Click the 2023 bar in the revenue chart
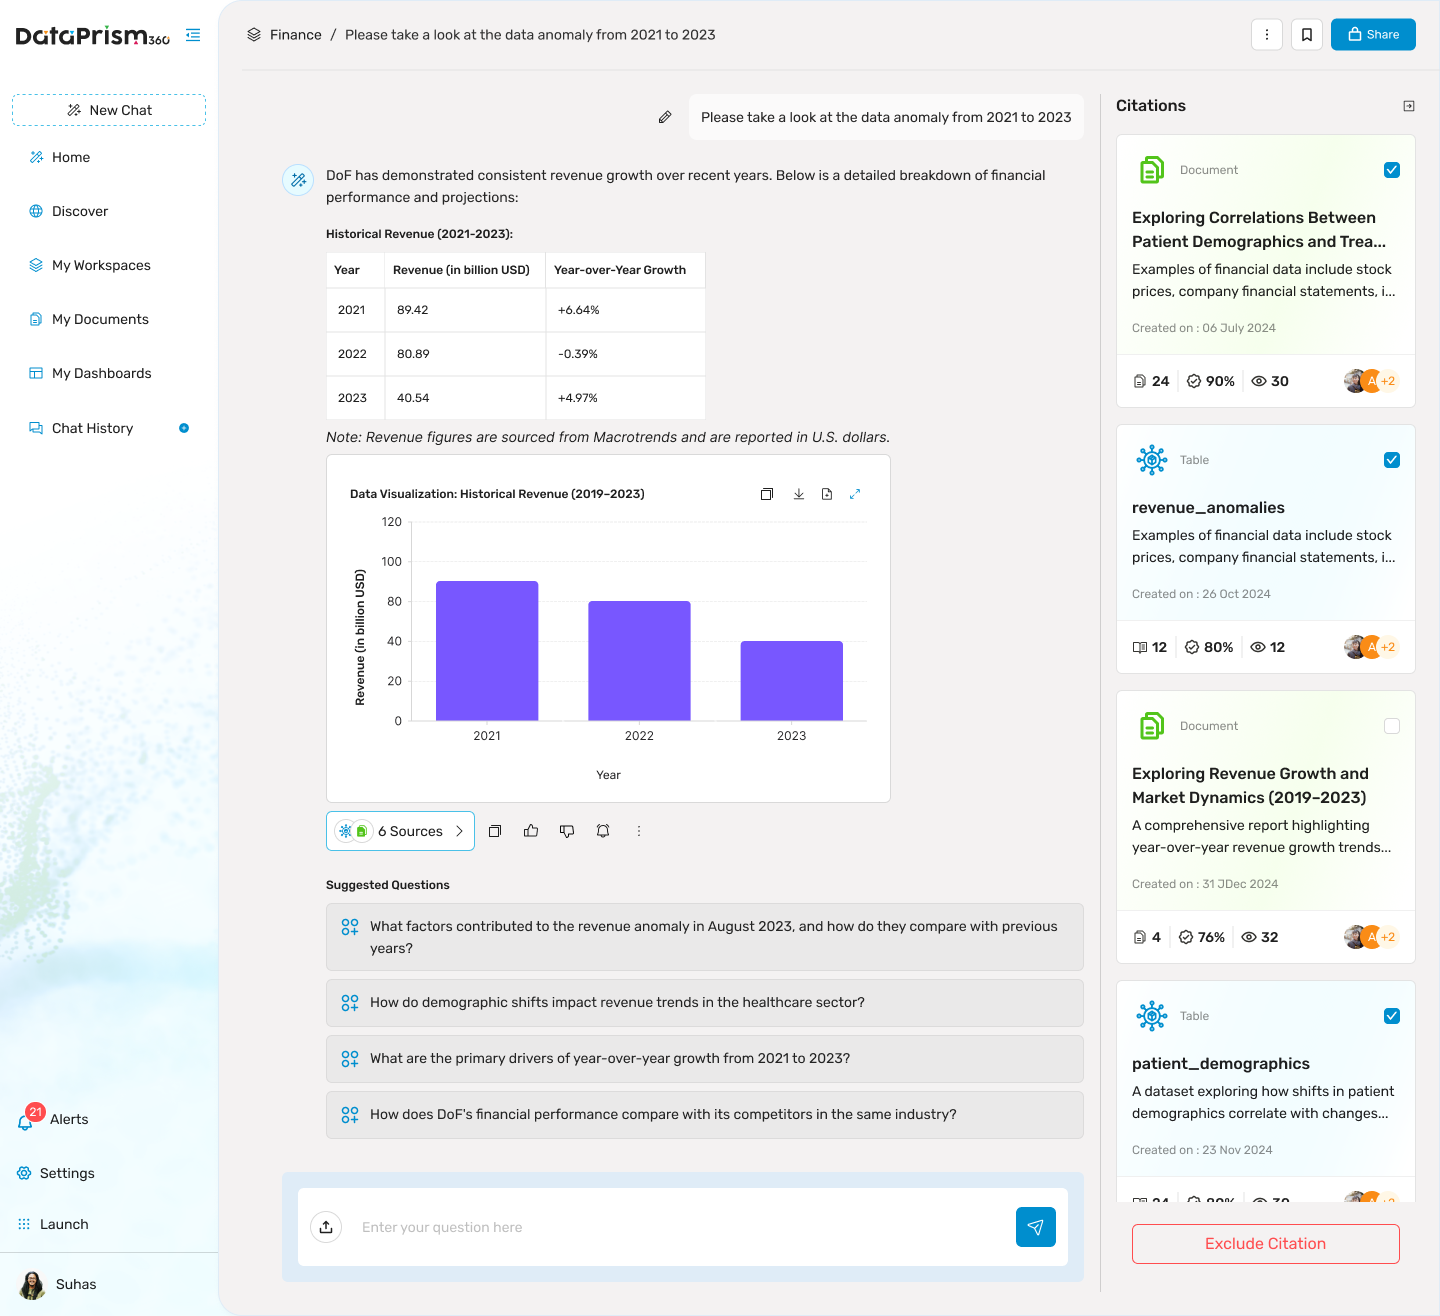The width and height of the screenshot is (1440, 1316). [792, 681]
